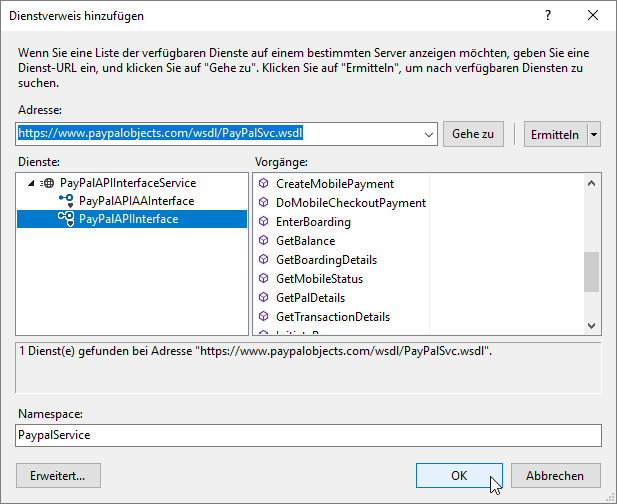
Task: Click the cube icon next to EnterBoarding
Action: [264, 222]
